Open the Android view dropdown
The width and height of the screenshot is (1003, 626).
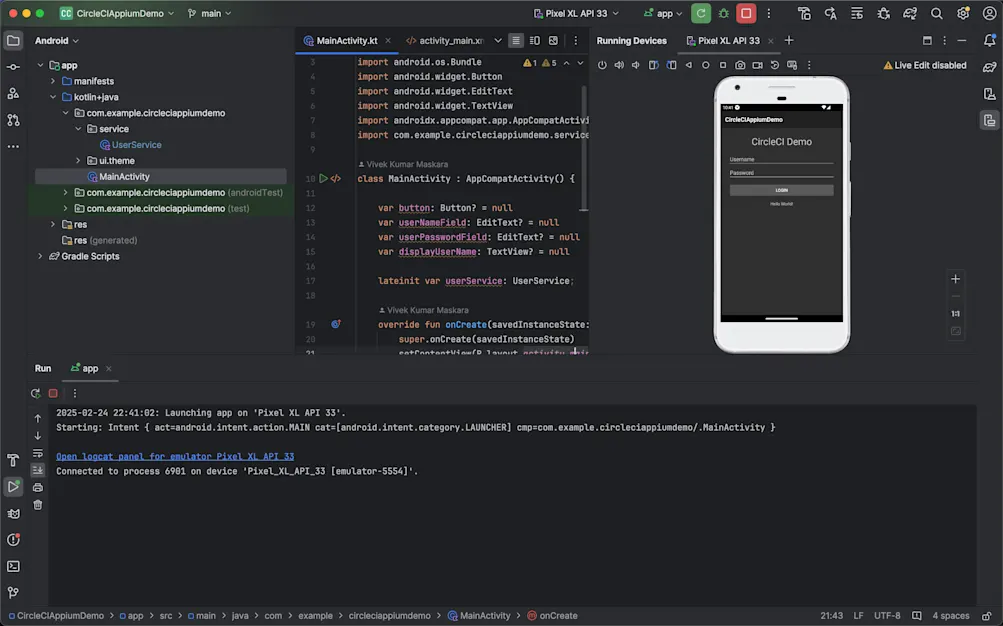click(53, 40)
